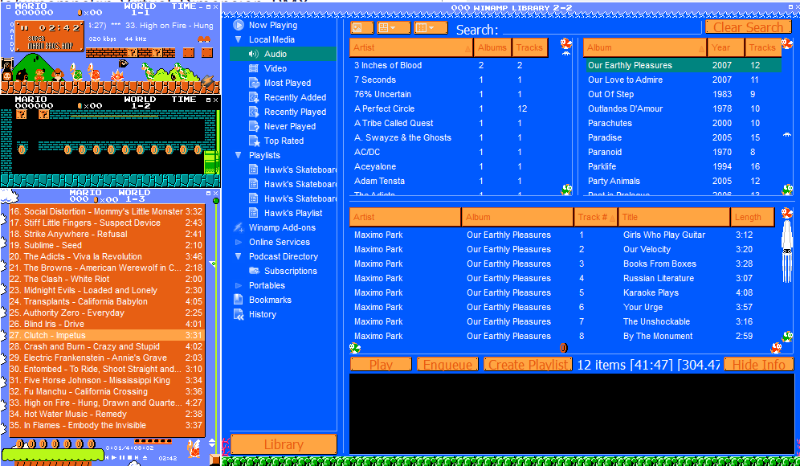Collapse the Local Media tree

point(238,39)
